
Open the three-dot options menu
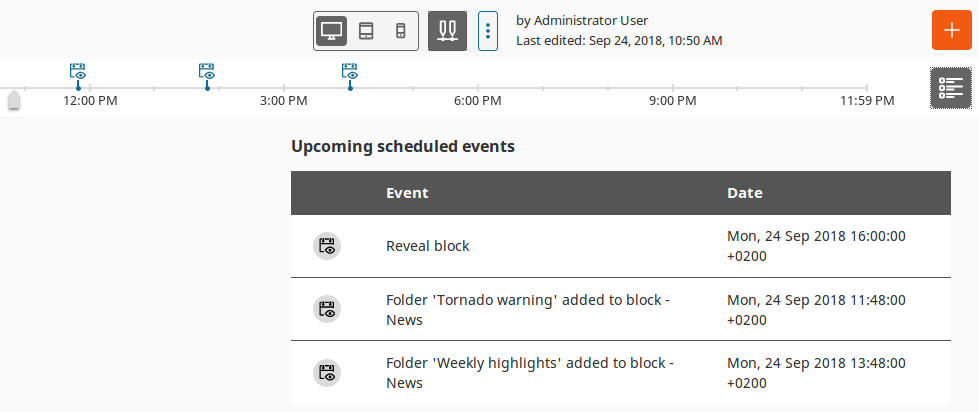pos(487,31)
